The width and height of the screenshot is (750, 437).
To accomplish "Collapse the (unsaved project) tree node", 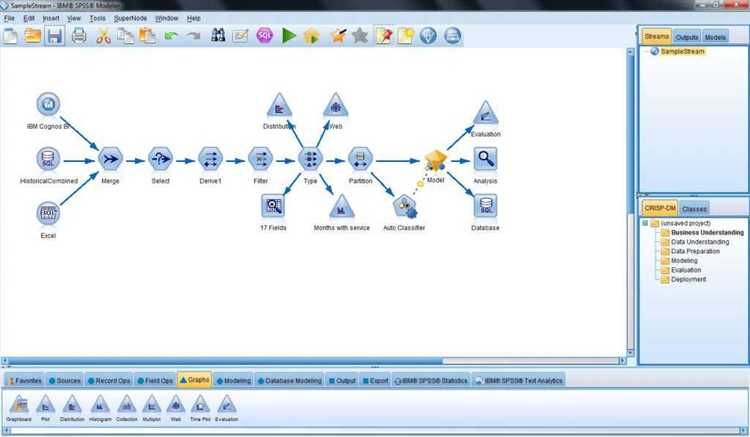I will click(645, 224).
